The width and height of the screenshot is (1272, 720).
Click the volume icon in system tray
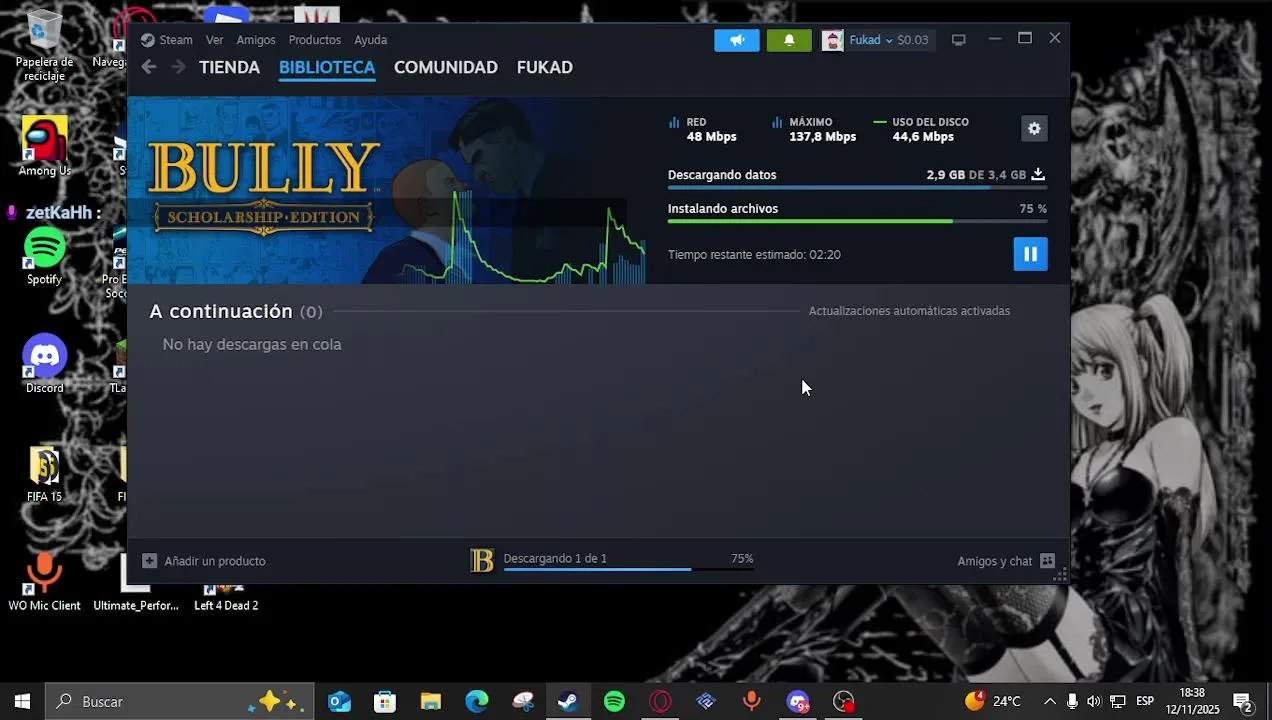[1094, 702]
